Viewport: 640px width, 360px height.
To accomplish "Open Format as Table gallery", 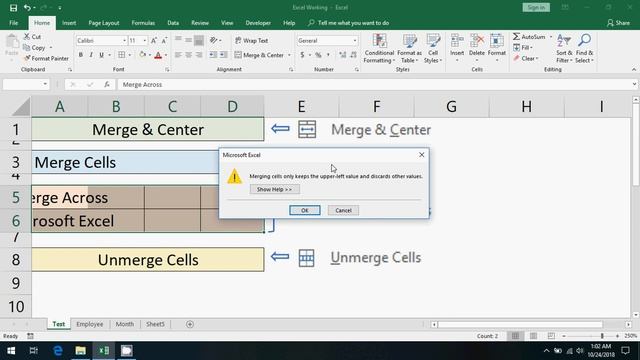I will [x=409, y=49].
